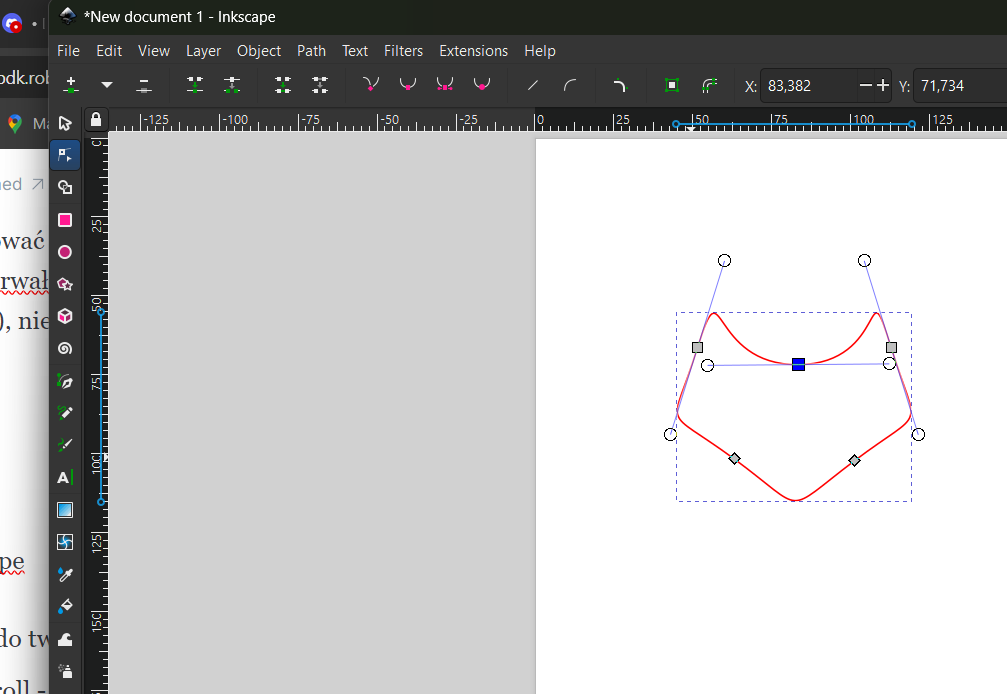Viewport: 1007px width, 694px height.
Task: Select the Gradient tool
Action: click(x=65, y=510)
